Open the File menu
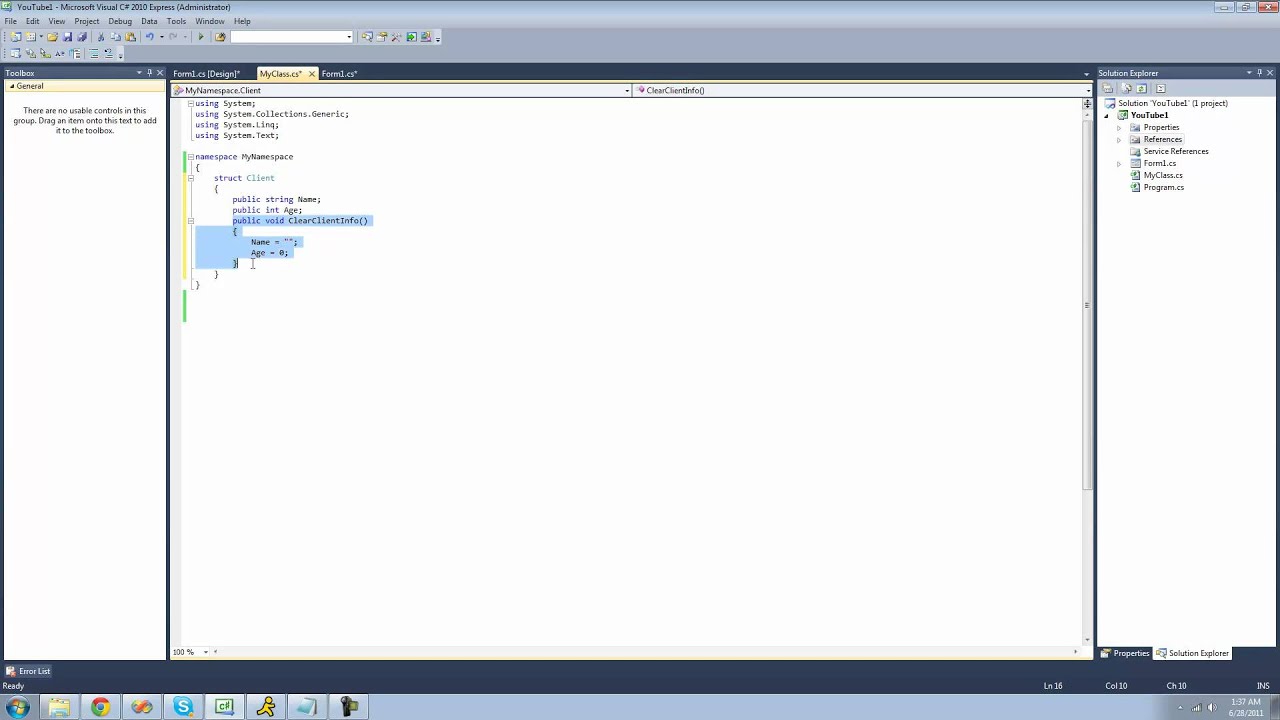 click(10, 21)
